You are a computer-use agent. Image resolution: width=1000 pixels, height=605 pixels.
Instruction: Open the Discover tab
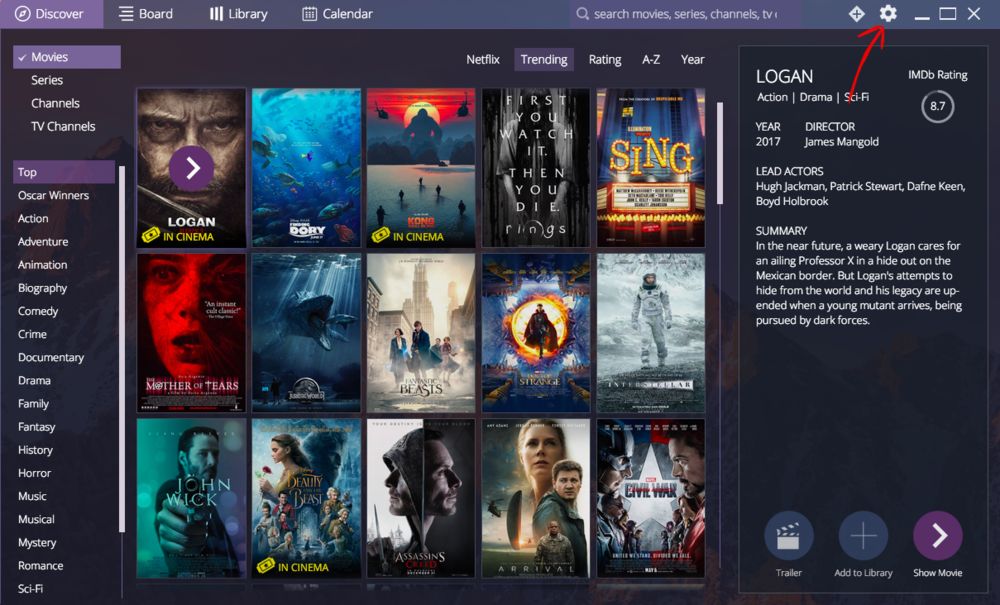coord(50,13)
